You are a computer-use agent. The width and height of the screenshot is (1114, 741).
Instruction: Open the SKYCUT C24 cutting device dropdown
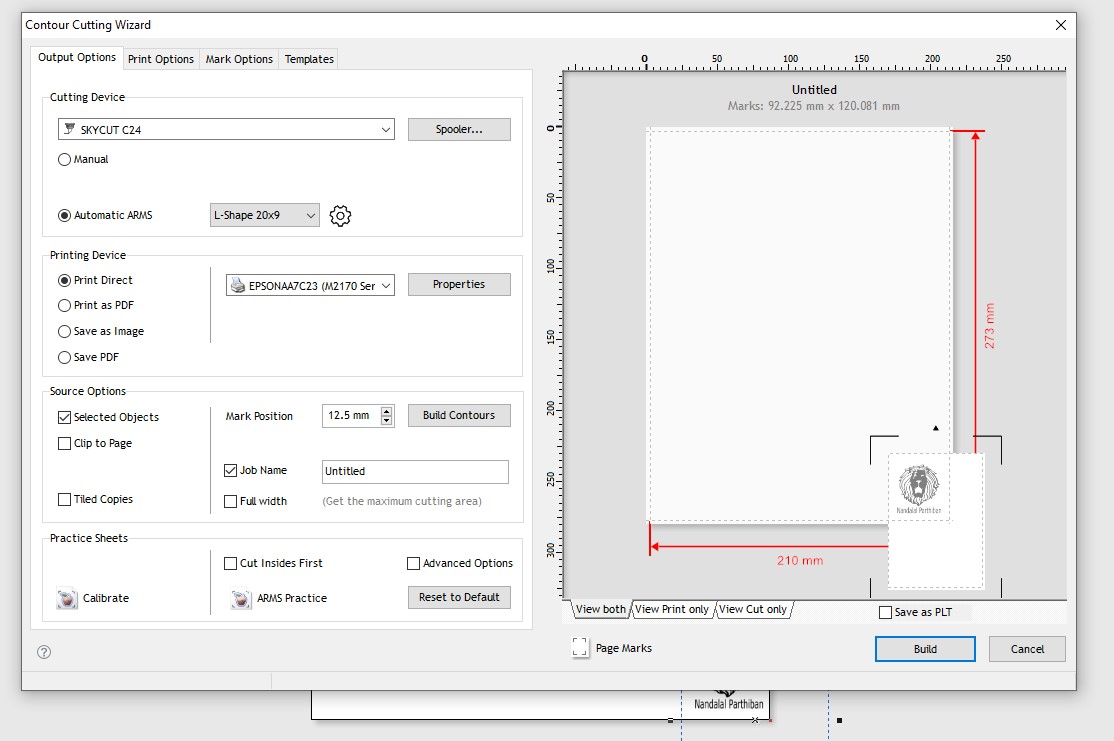click(x=226, y=129)
